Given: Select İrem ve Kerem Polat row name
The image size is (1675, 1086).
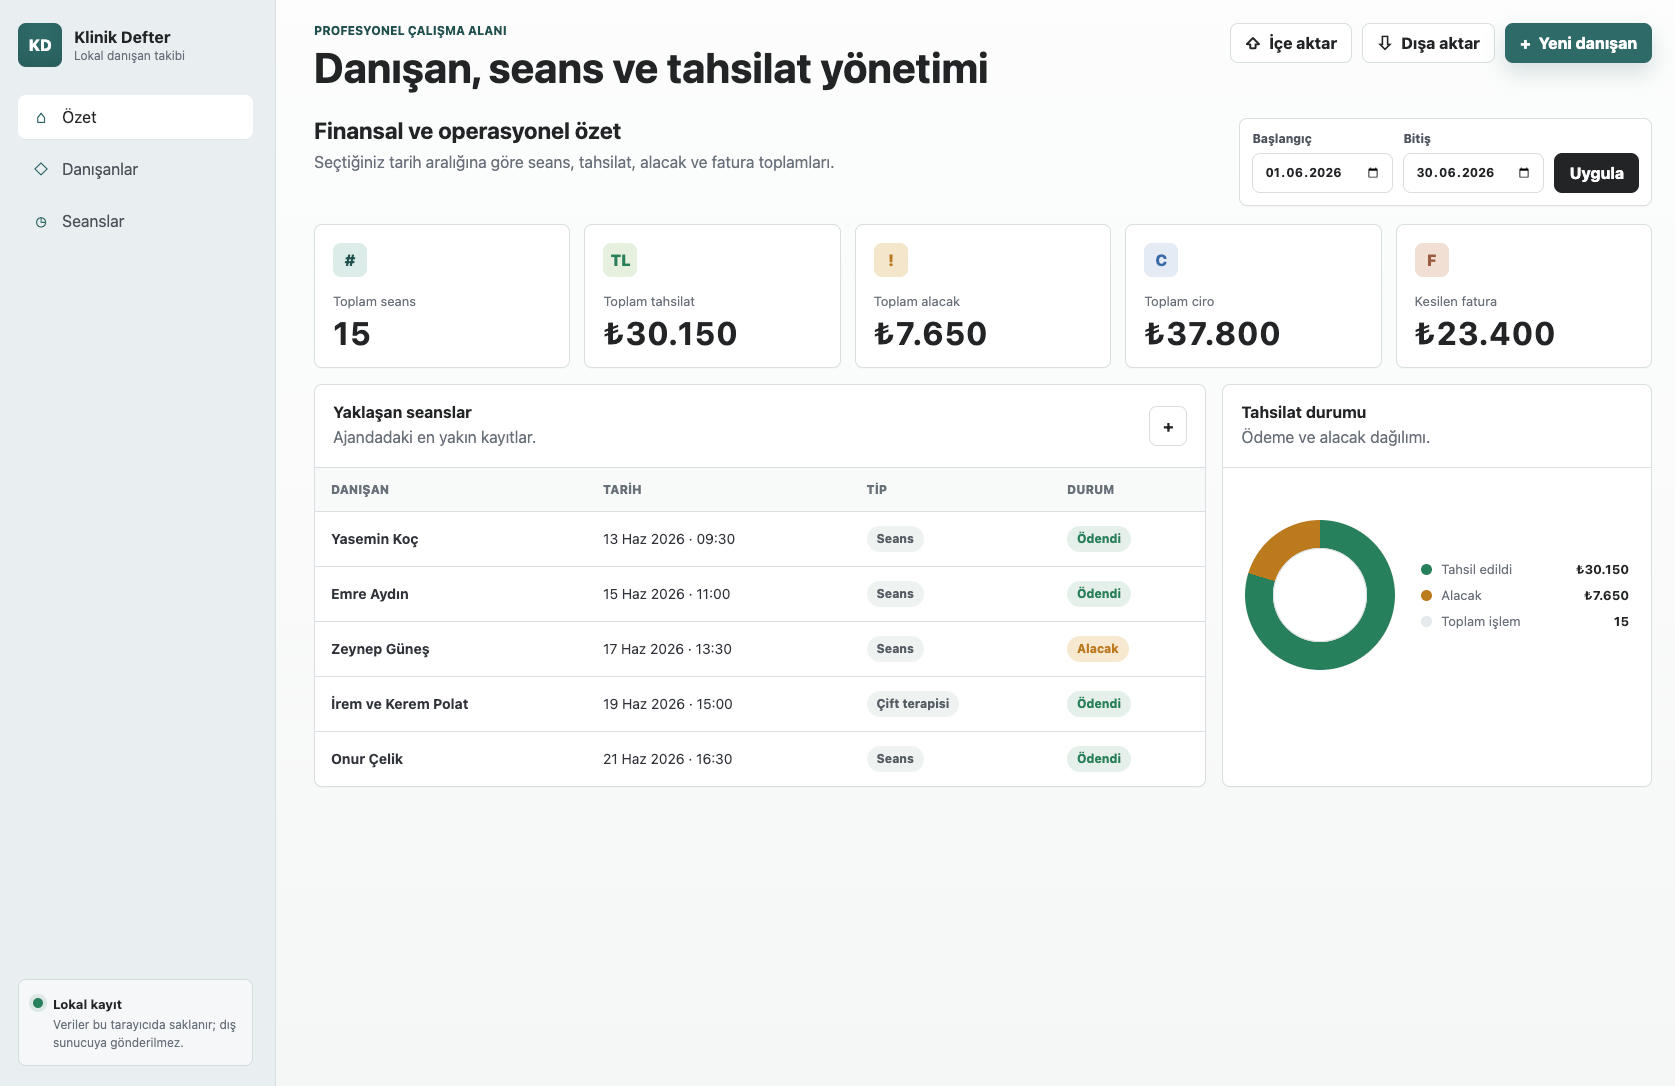Looking at the screenshot, I should click(400, 704).
